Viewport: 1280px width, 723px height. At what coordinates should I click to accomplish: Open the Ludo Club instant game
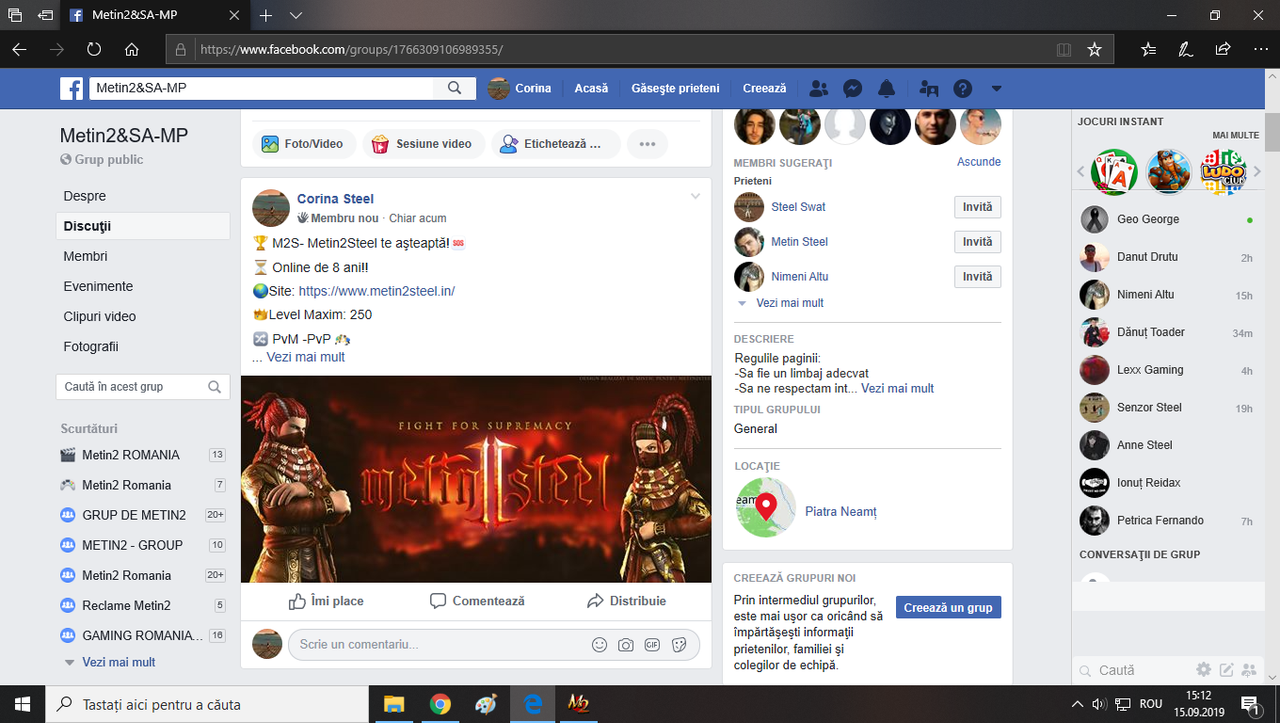tap(1222, 172)
